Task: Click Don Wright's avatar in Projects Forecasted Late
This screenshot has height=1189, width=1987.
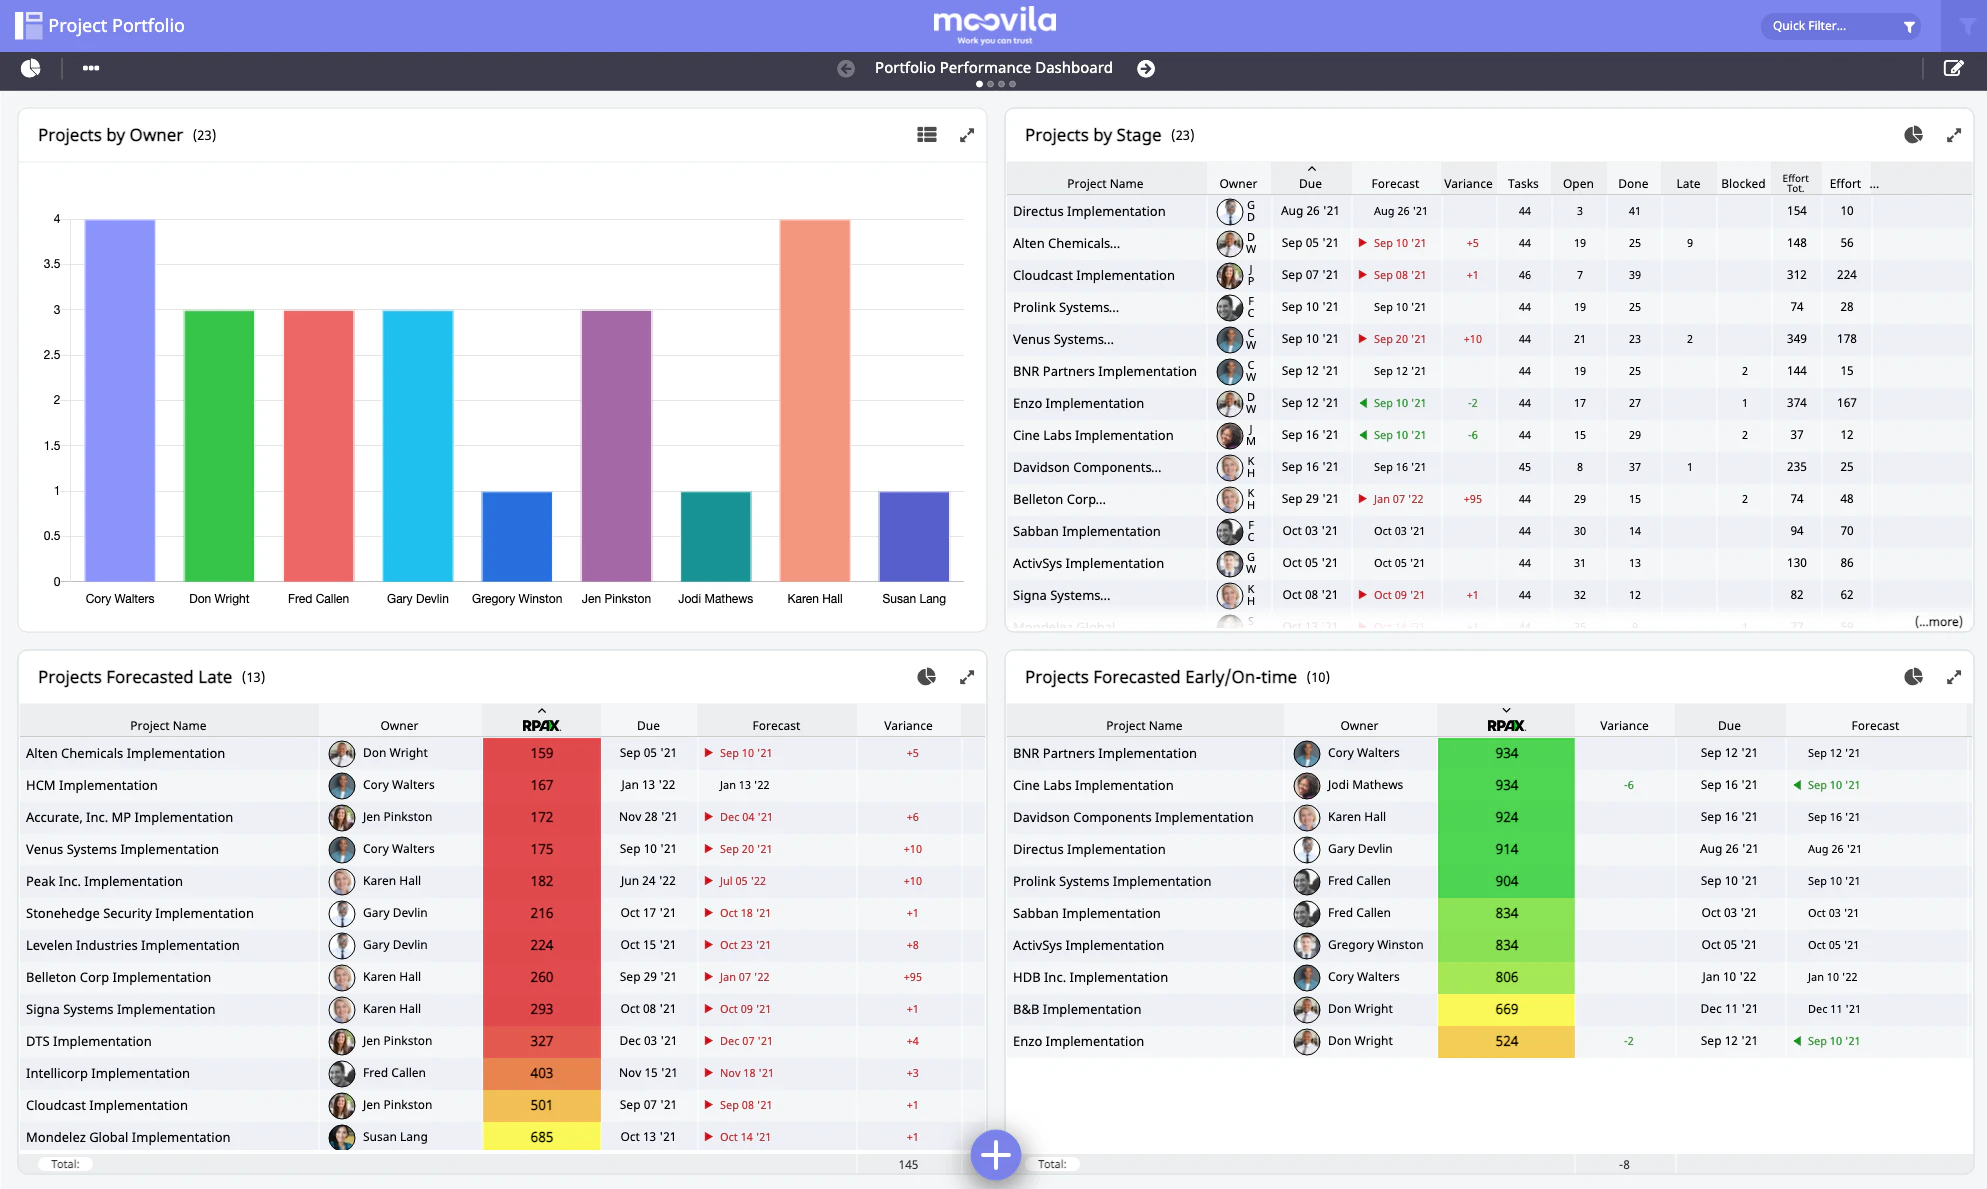Action: pos(341,753)
